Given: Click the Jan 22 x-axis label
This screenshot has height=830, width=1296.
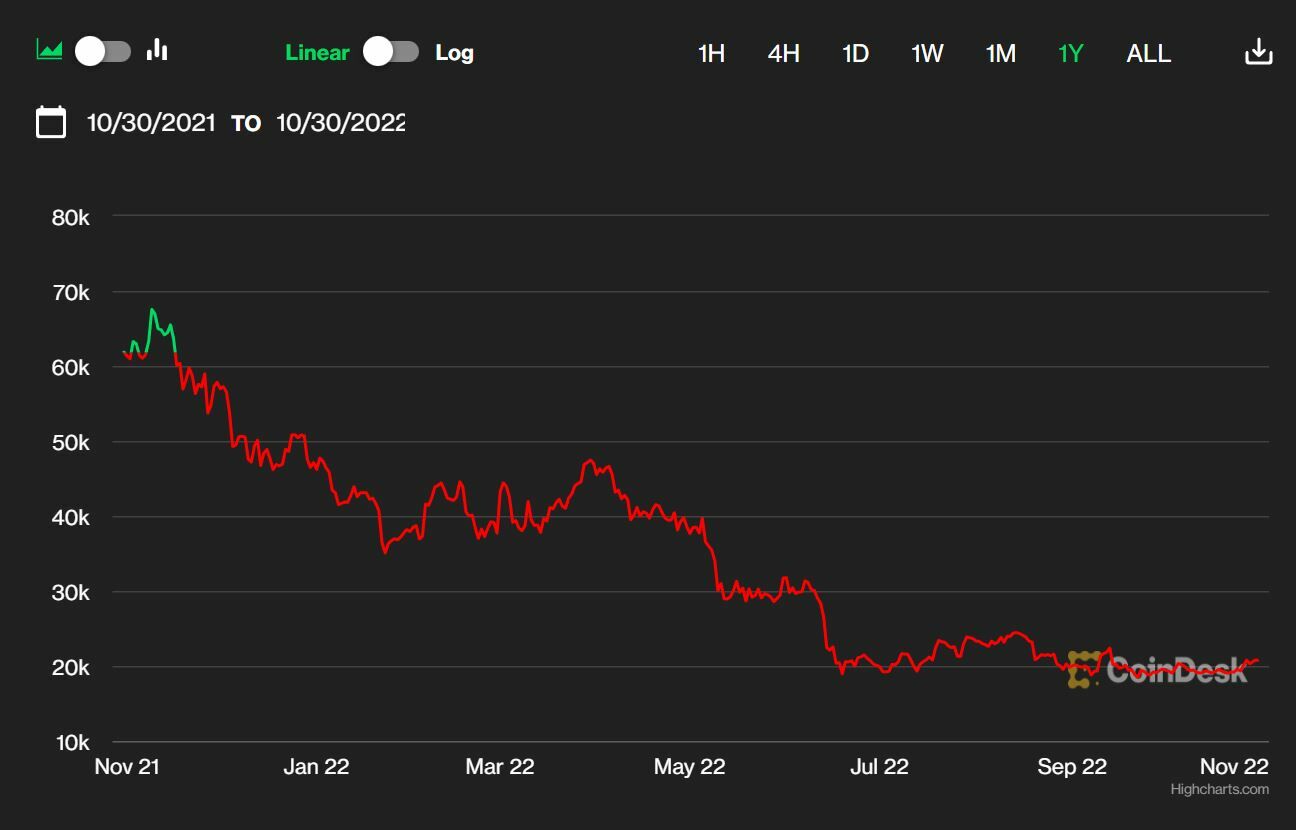Looking at the screenshot, I should point(316,766).
